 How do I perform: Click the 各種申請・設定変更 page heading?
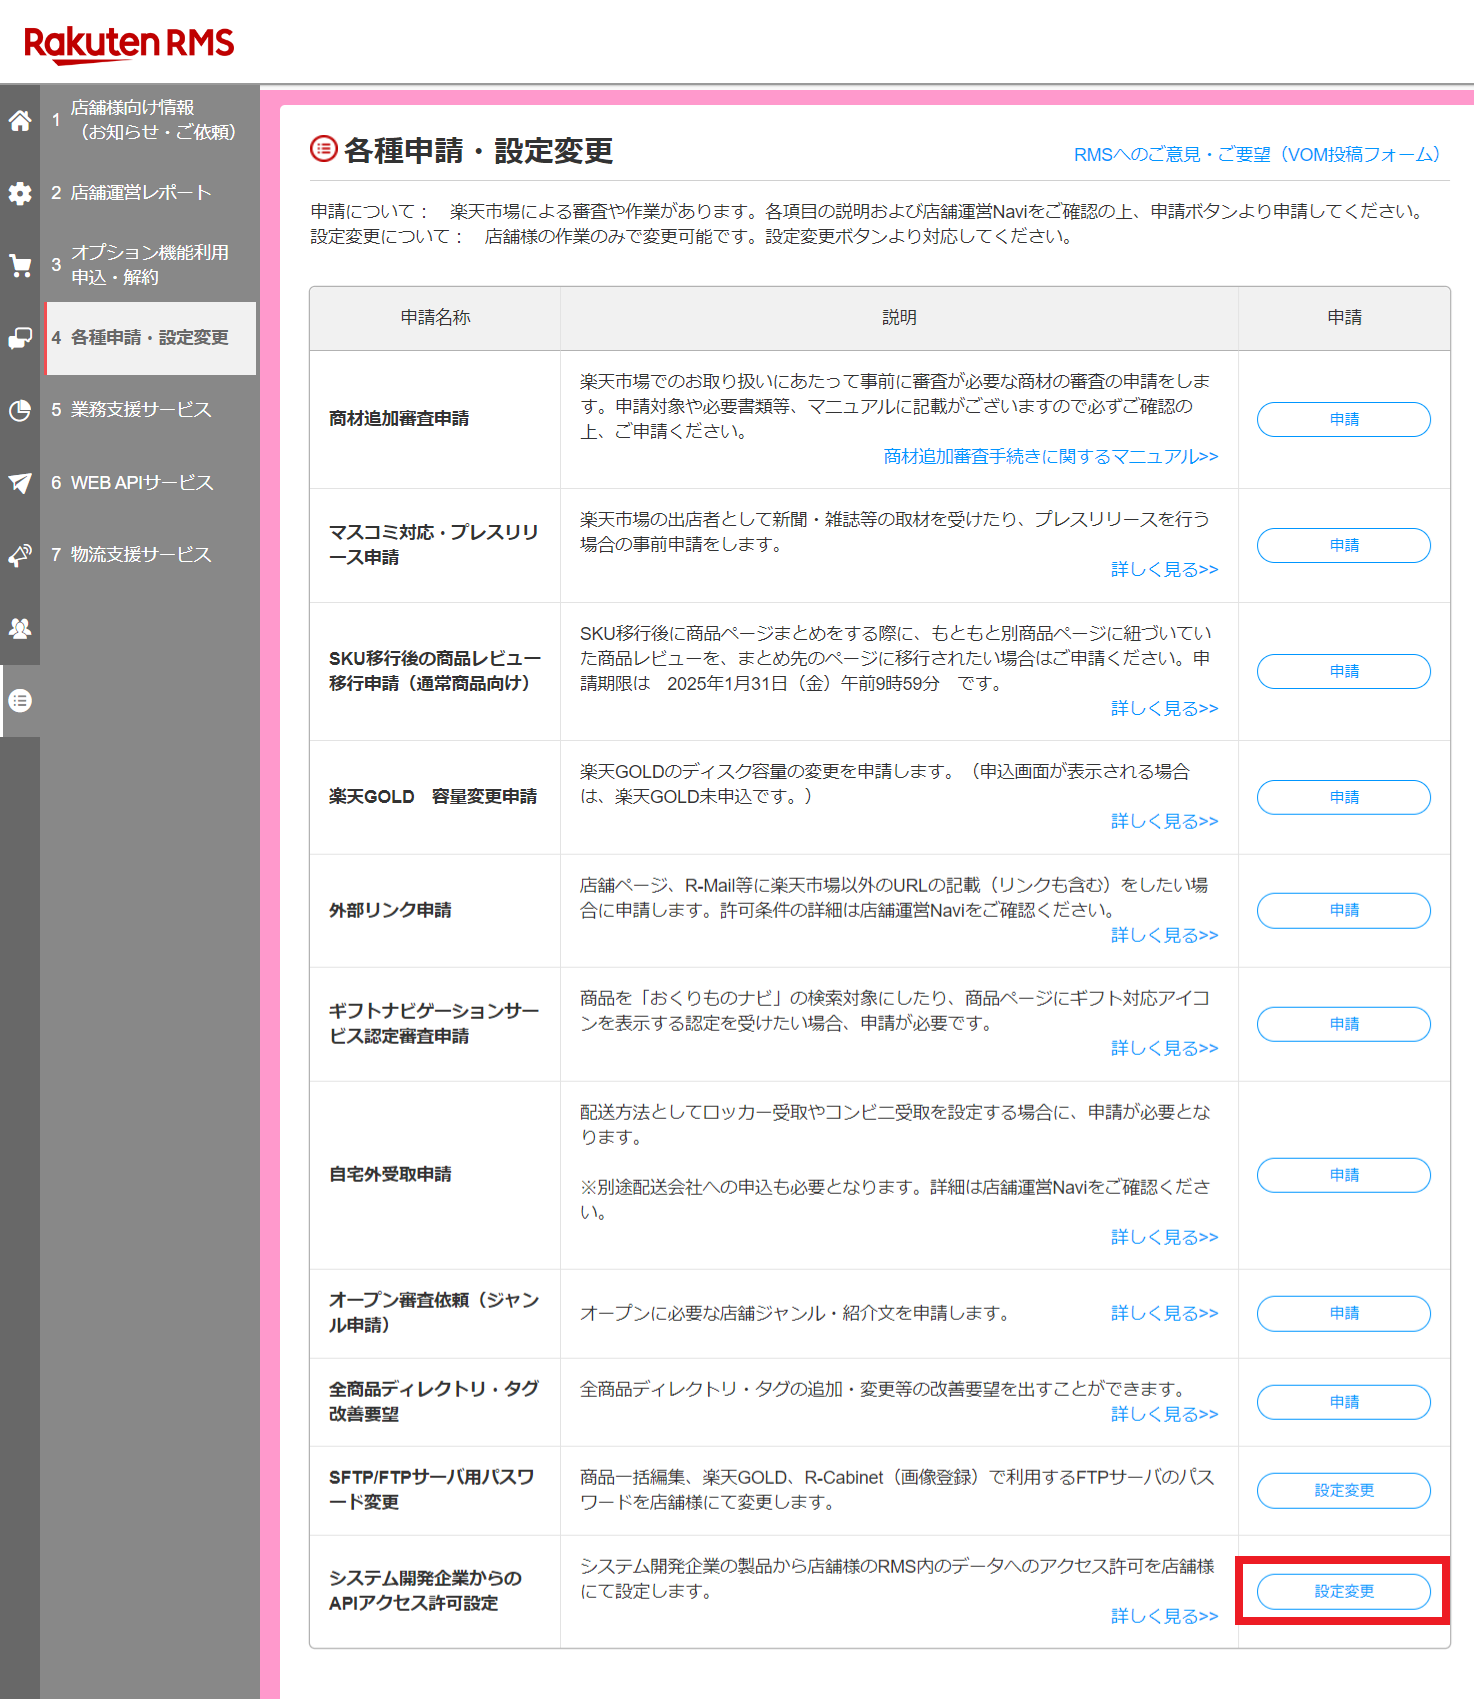pyautogui.click(x=478, y=151)
